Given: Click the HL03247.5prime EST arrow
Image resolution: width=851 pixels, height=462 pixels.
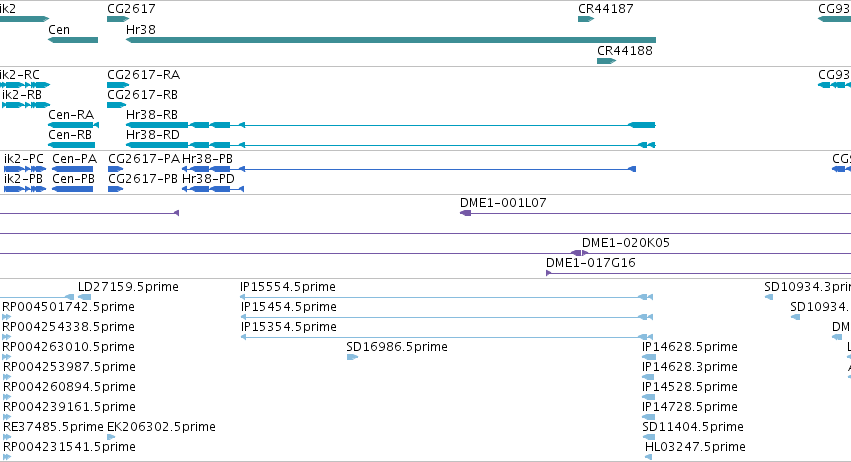Looking at the screenshot, I should (x=648, y=457).
